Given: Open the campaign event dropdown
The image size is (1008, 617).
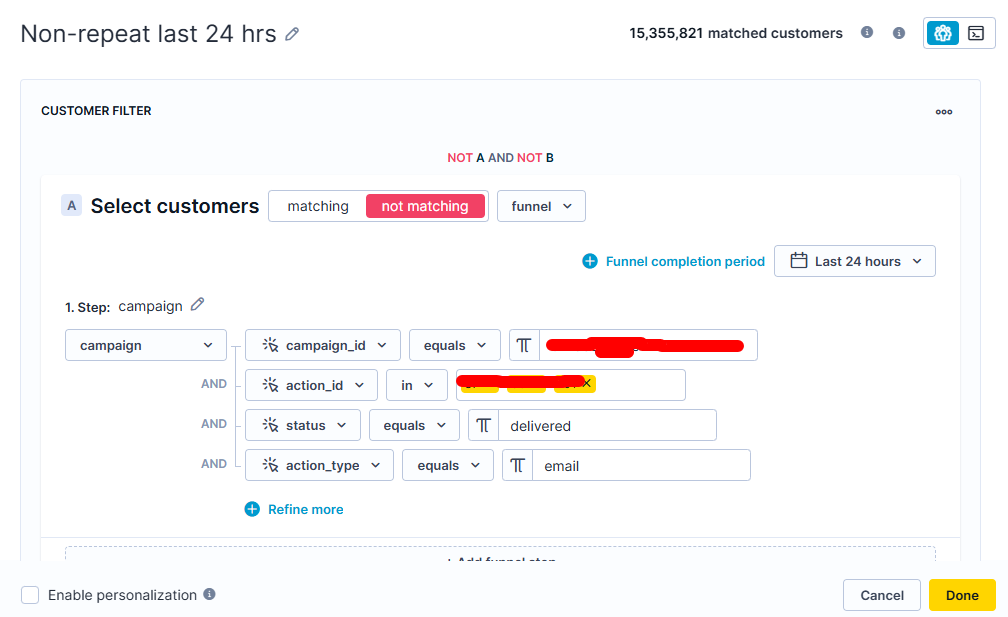Looking at the screenshot, I should click(146, 345).
